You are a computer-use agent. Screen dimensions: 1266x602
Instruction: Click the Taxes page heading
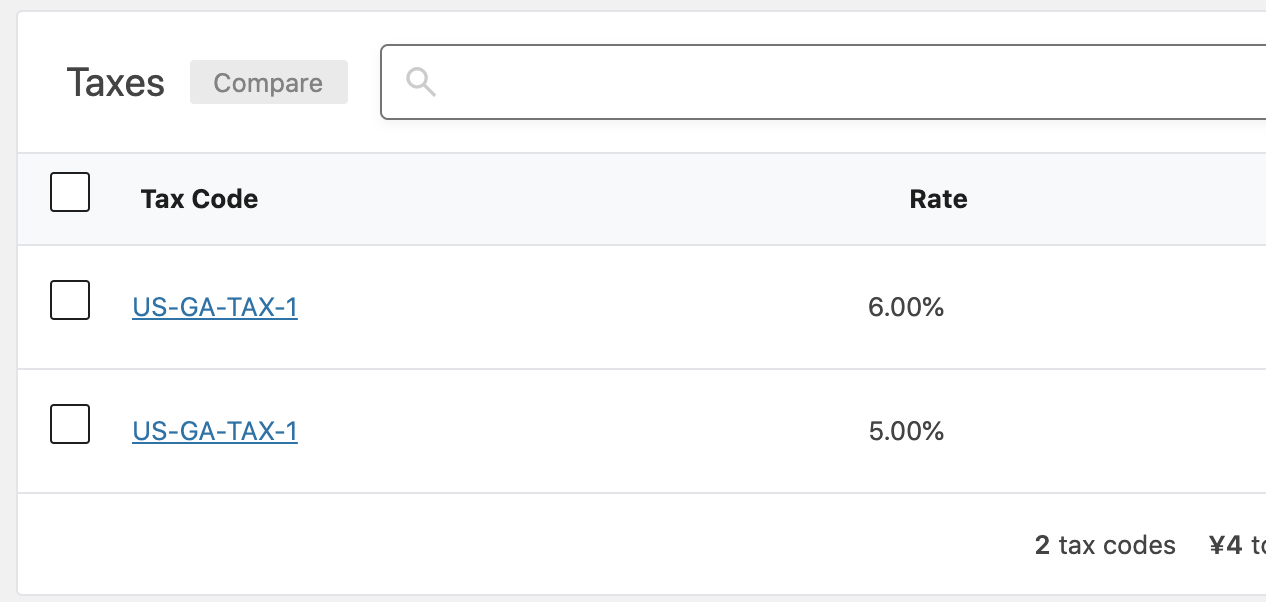point(115,82)
